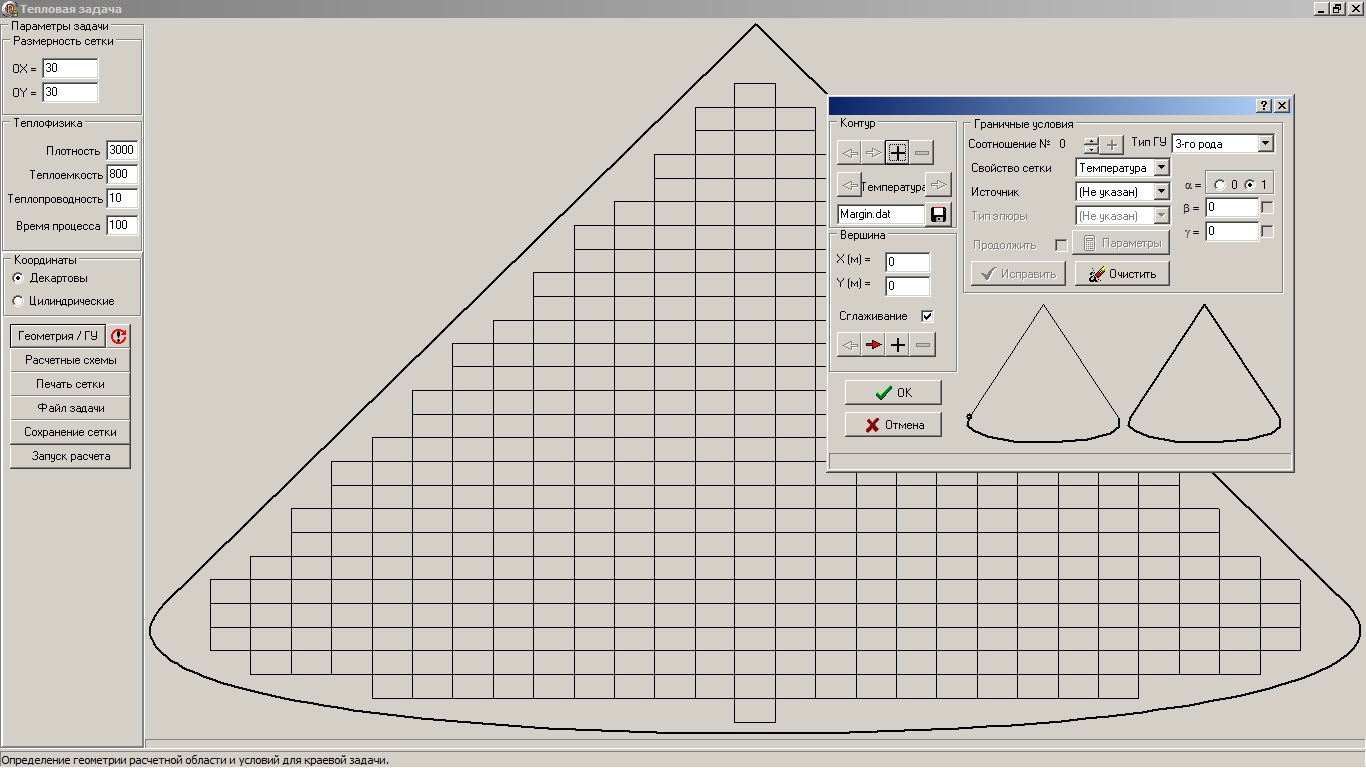This screenshot has height=768, width=1366.
Task: Click the Параметры button
Action: (1121, 244)
